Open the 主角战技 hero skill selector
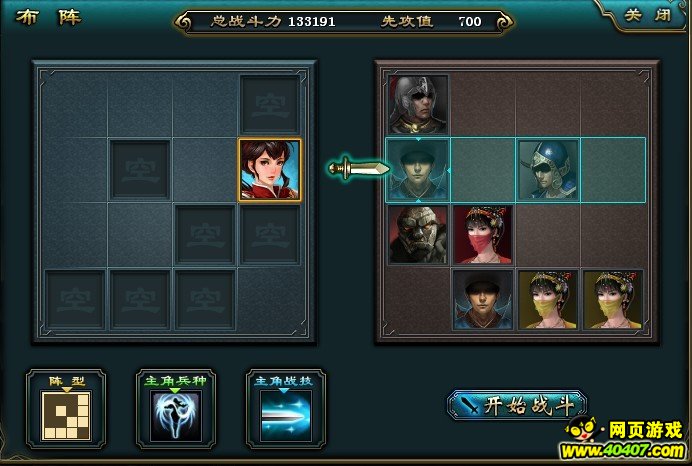This screenshot has width=692, height=466. tap(286, 409)
